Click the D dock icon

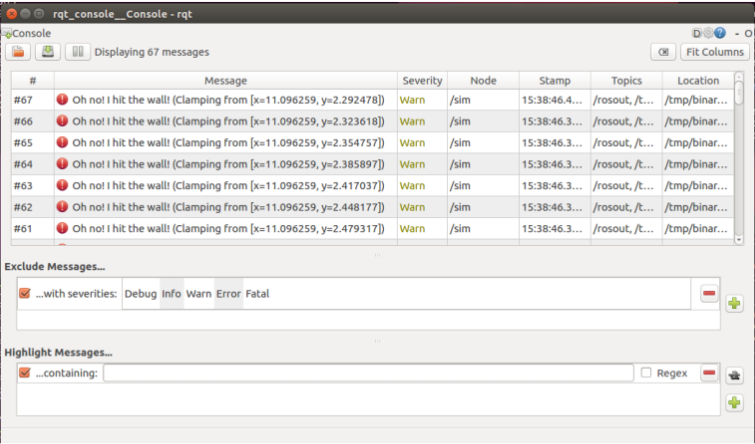[696, 33]
